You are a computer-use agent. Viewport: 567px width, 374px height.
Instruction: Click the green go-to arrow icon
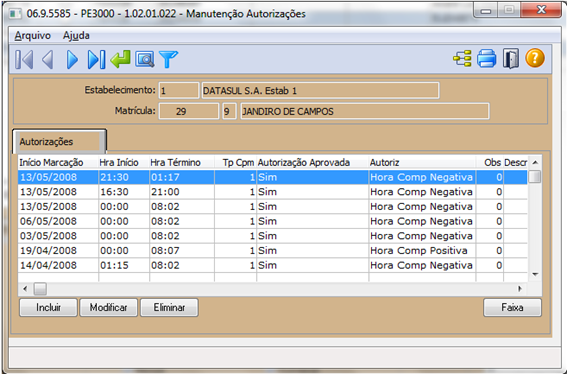pos(120,59)
